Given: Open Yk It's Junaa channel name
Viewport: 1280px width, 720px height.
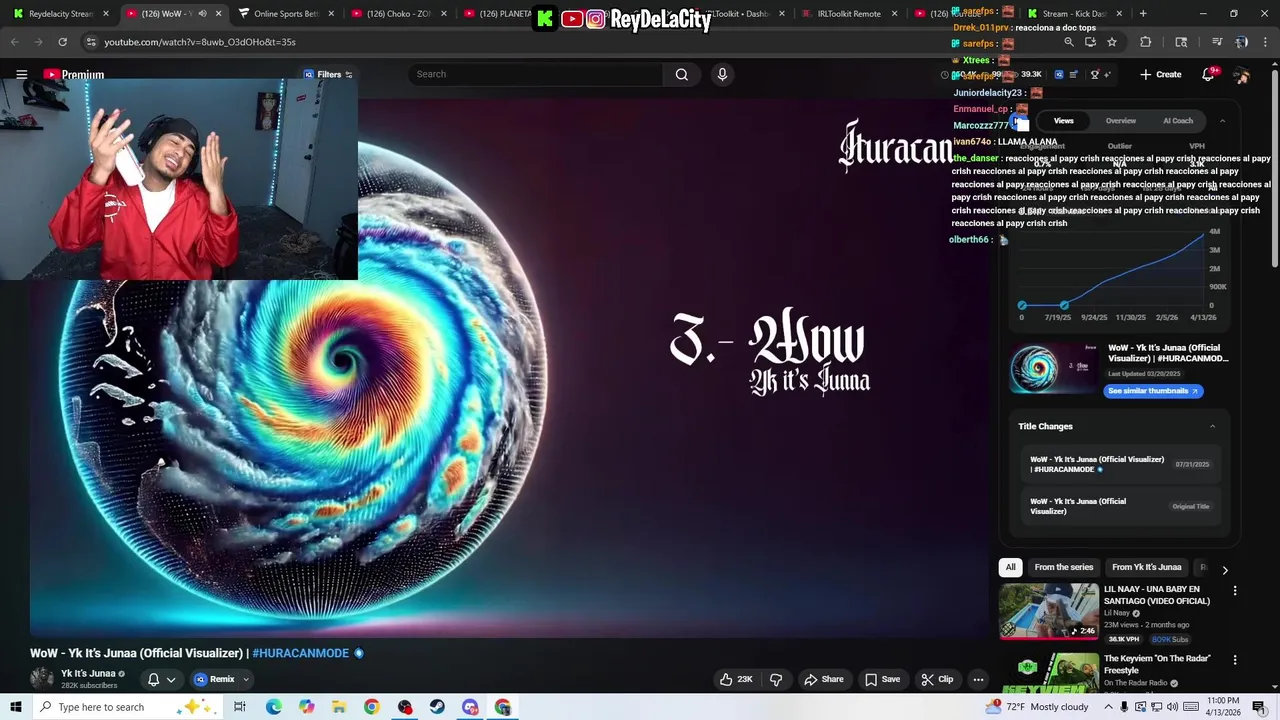Looking at the screenshot, I should [88, 673].
